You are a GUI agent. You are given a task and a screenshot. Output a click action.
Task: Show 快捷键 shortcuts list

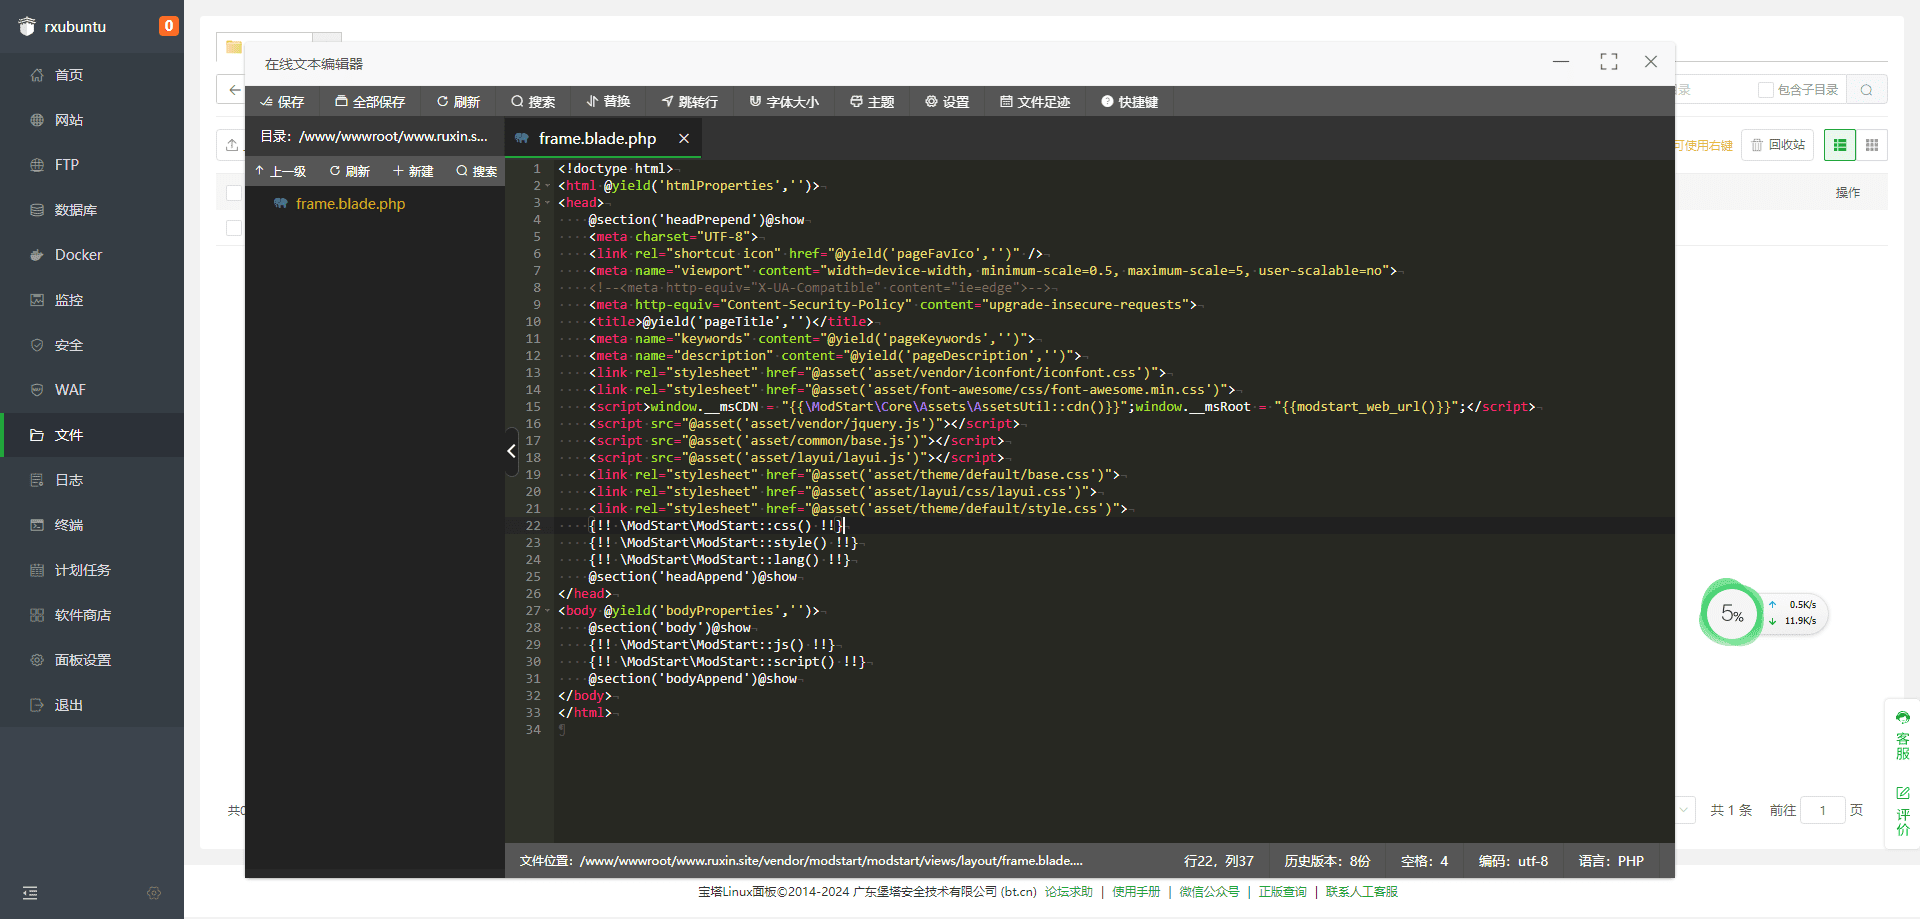click(1130, 102)
